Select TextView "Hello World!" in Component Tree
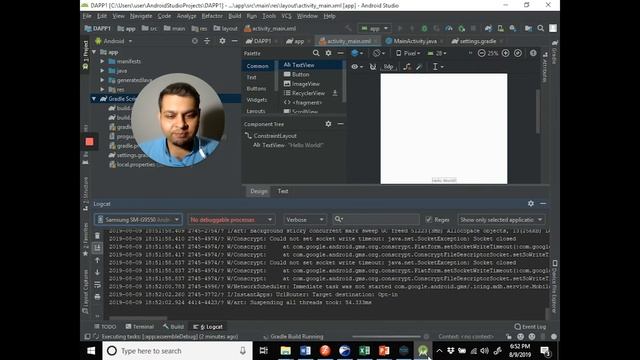This screenshot has height=360, width=640. pyautogui.click(x=288, y=145)
